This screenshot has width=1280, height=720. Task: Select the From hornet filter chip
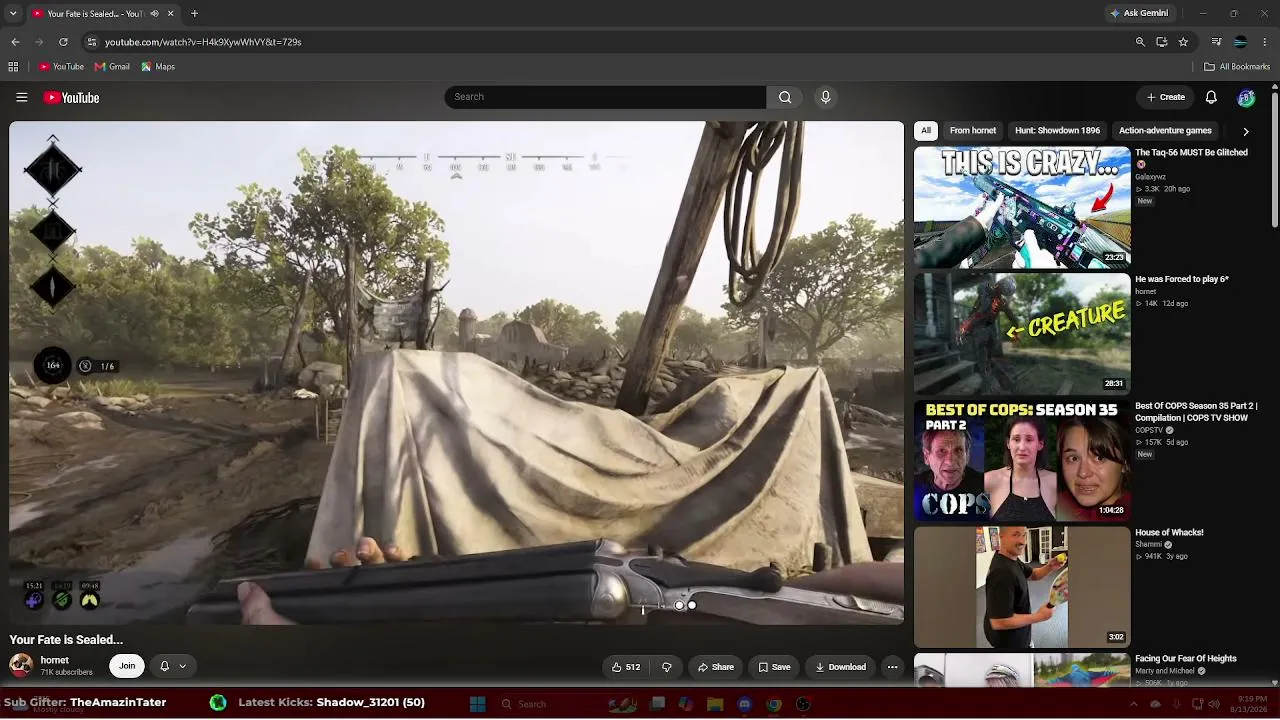[x=973, y=131]
